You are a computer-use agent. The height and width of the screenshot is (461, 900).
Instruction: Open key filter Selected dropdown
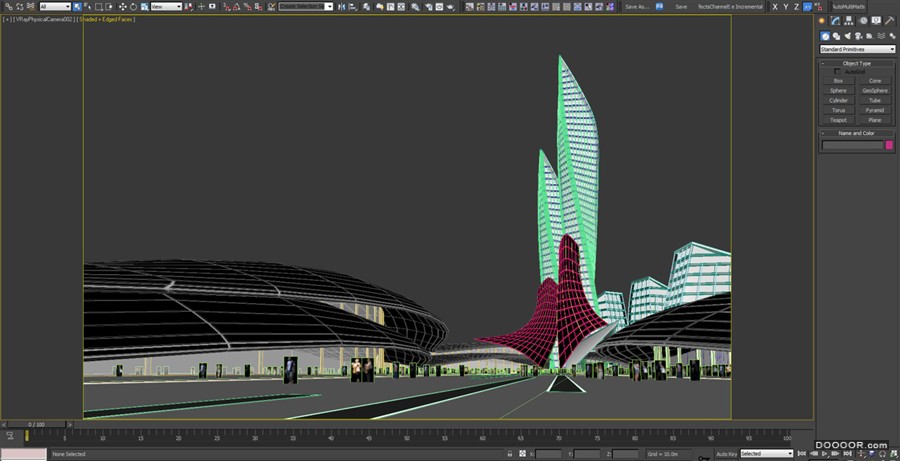click(x=766, y=454)
